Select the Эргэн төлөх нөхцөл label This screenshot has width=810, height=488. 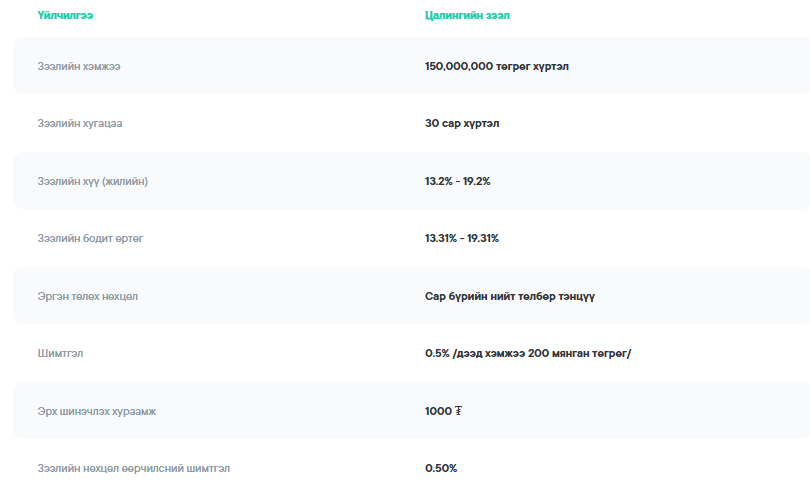tap(88, 296)
